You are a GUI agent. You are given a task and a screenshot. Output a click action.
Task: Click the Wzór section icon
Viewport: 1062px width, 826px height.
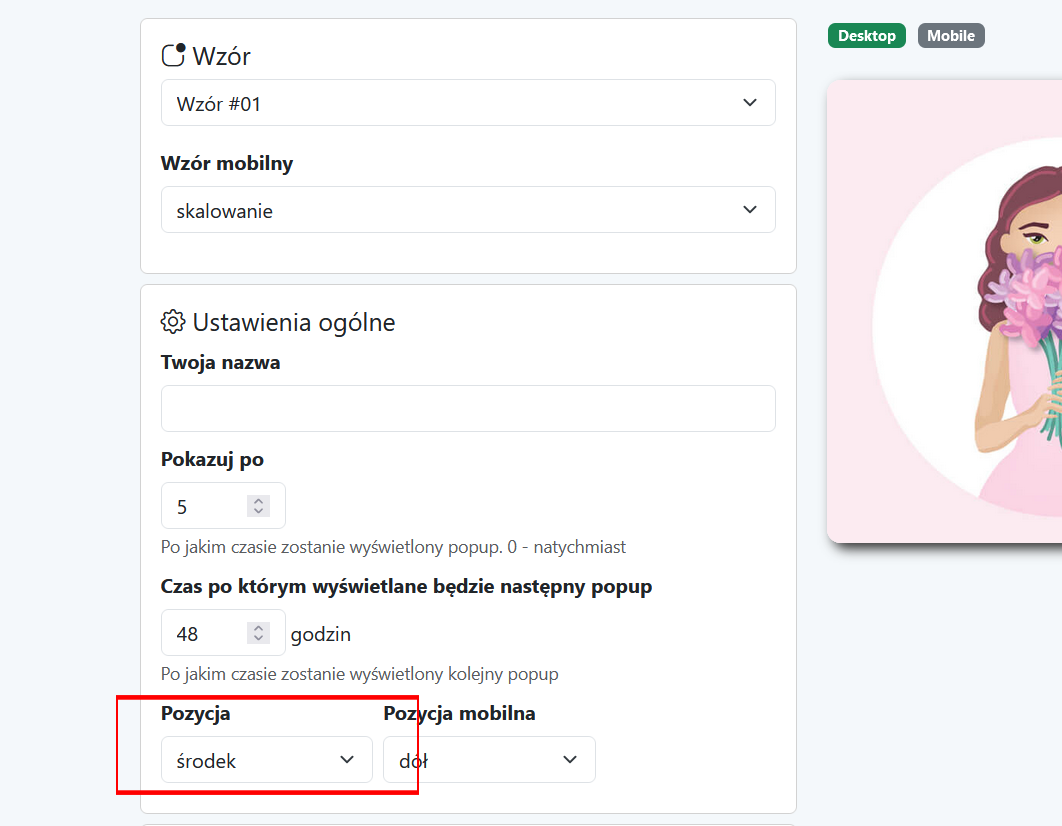click(173, 55)
